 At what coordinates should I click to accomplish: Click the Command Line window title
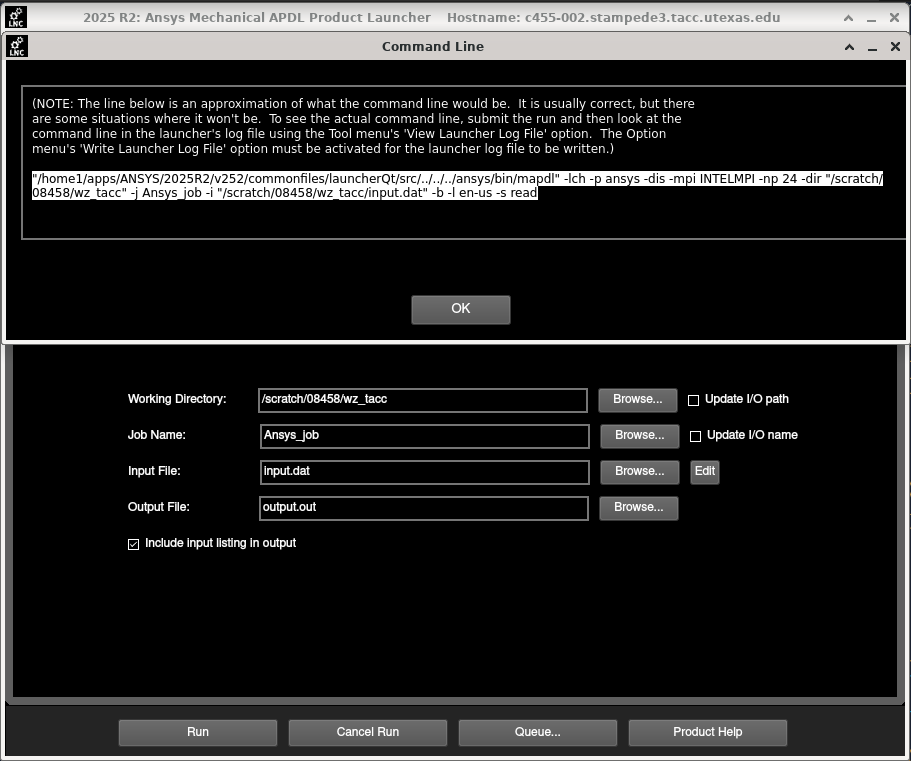pos(433,46)
